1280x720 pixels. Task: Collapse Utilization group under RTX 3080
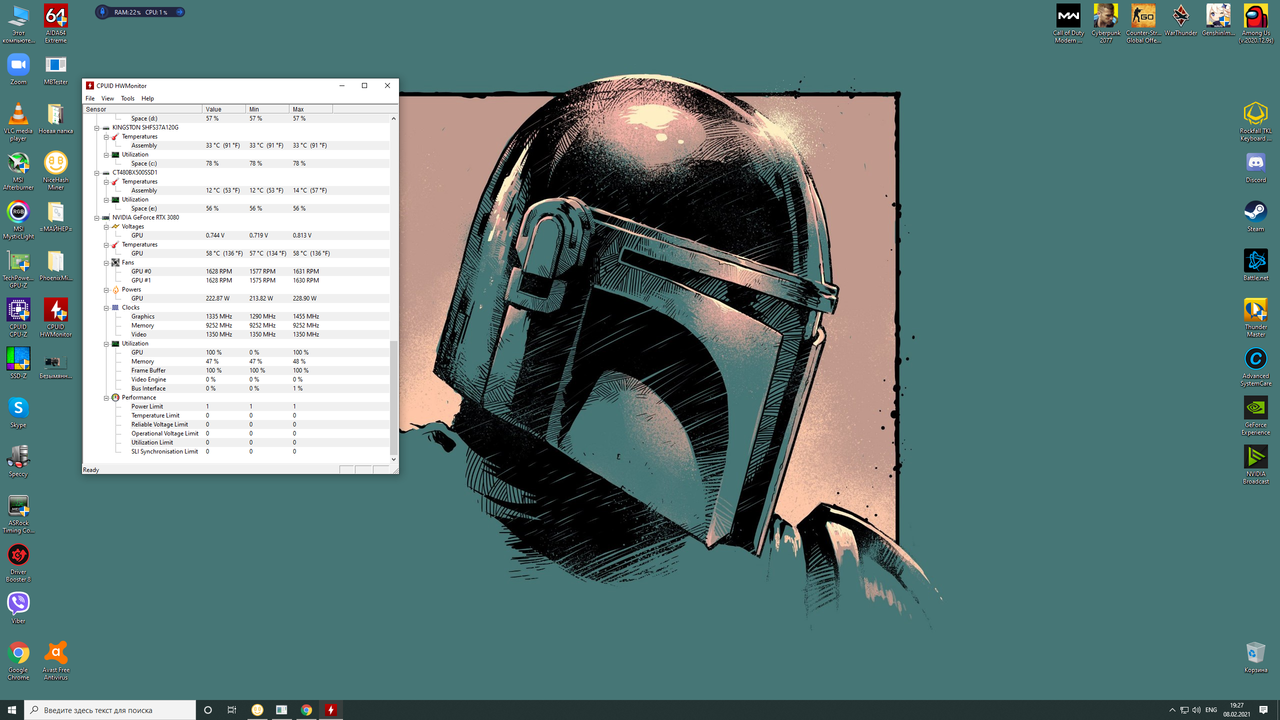coord(106,344)
